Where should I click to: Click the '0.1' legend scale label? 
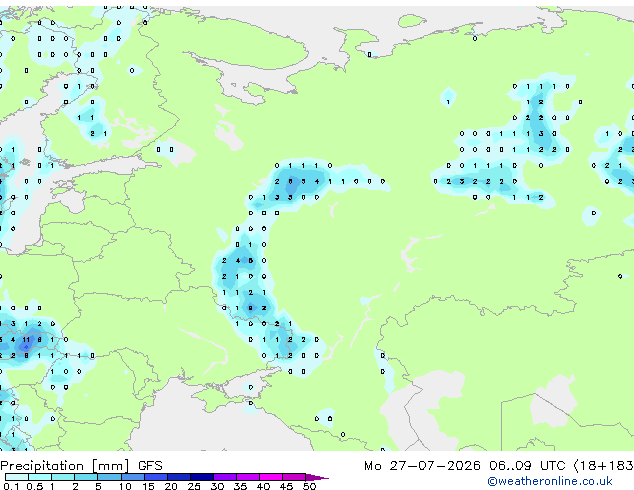tap(11, 486)
